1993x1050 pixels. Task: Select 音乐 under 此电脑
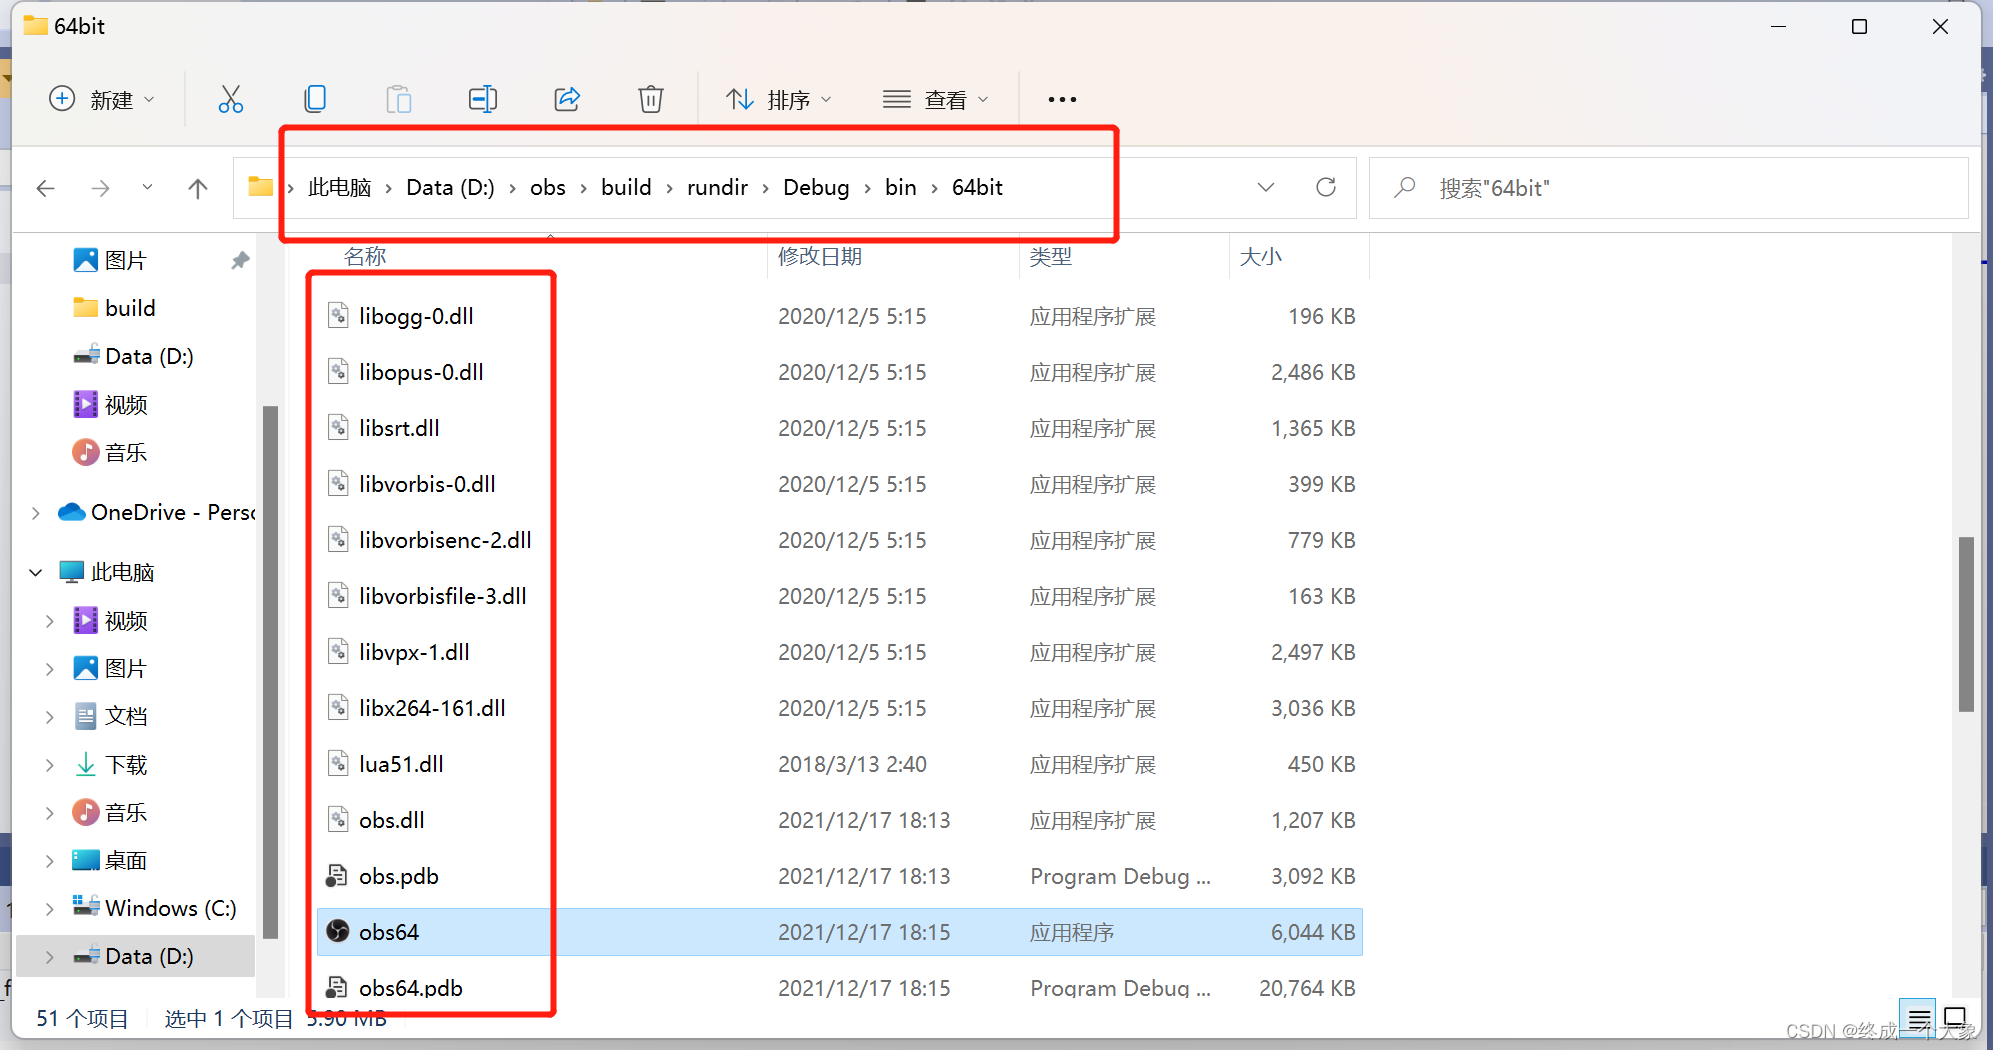(x=126, y=812)
